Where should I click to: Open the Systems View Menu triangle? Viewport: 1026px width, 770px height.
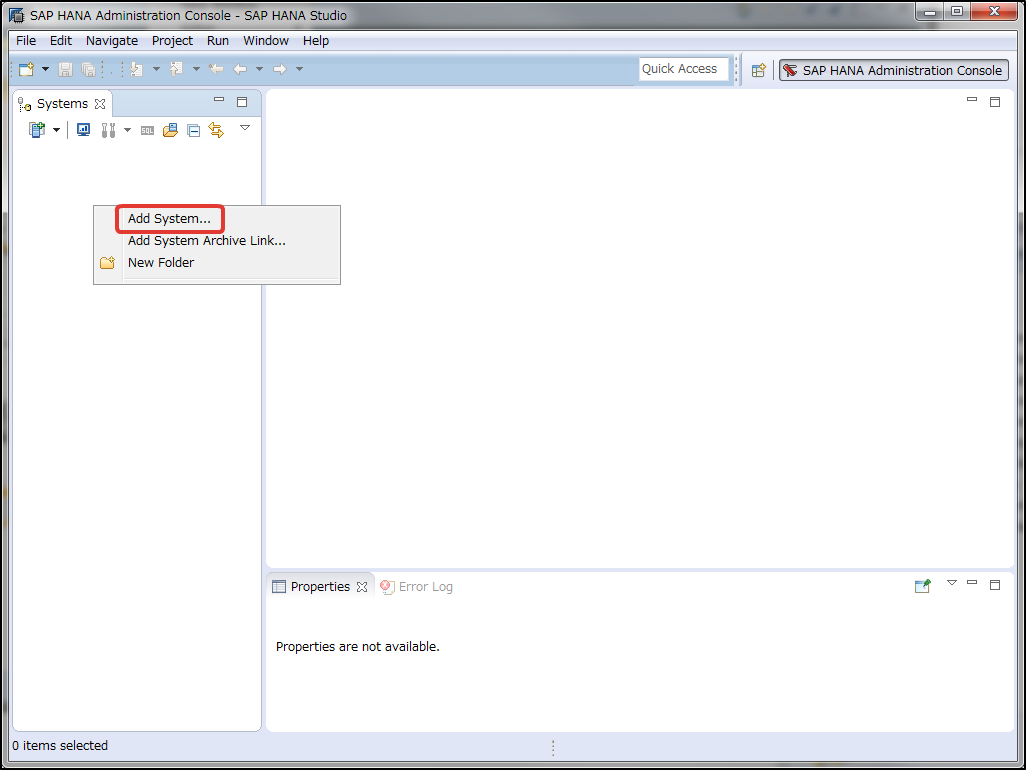[x=245, y=128]
